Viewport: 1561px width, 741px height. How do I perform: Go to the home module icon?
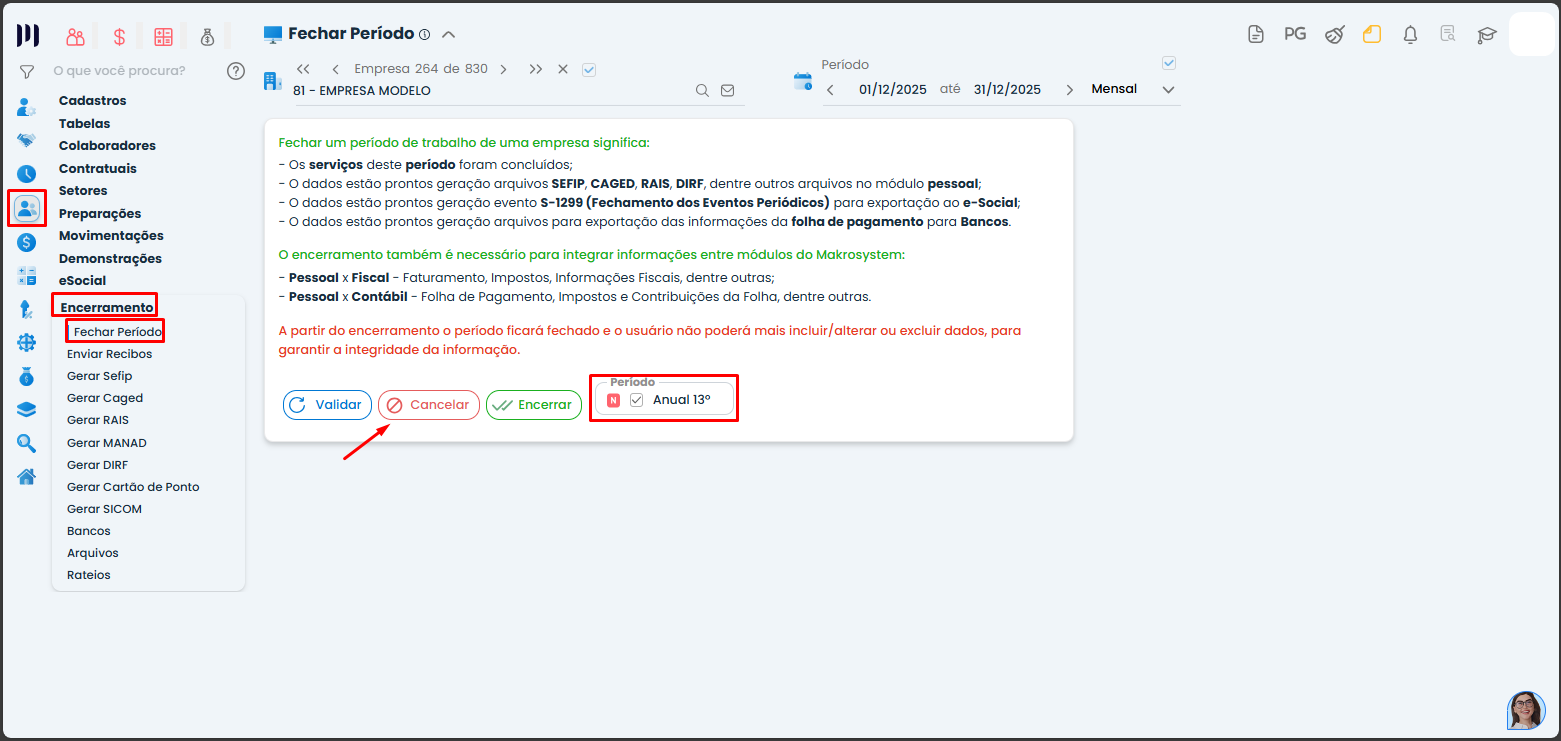click(27, 476)
